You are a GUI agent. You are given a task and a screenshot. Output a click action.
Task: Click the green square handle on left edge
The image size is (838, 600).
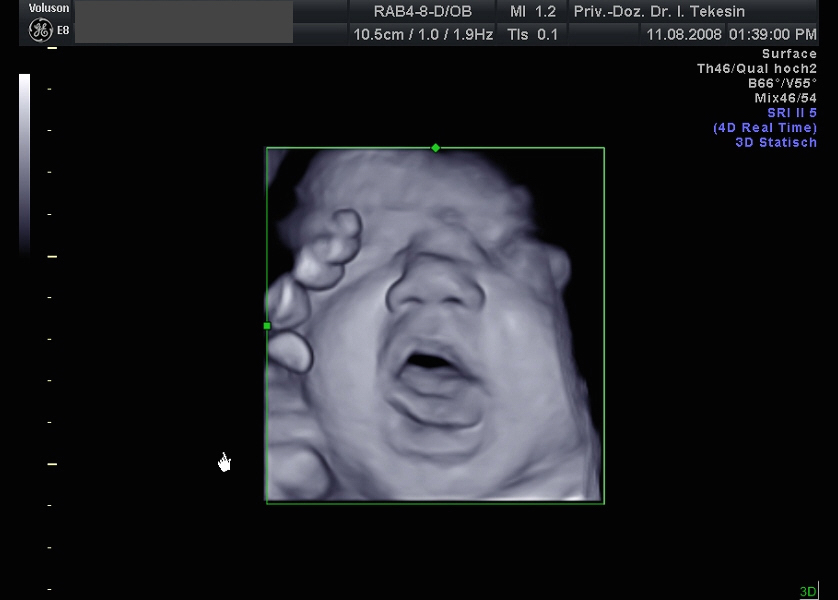point(267,326)
